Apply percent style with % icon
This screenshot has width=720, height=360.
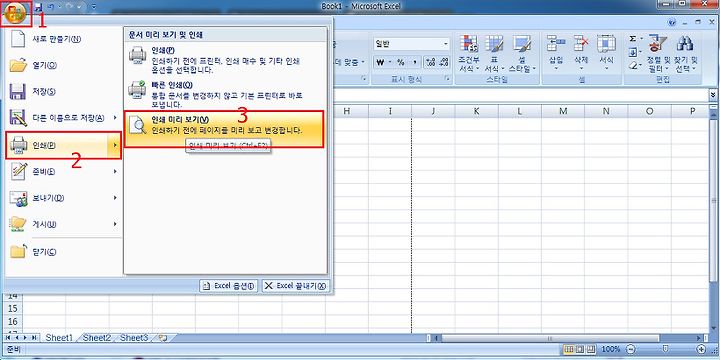401,62
